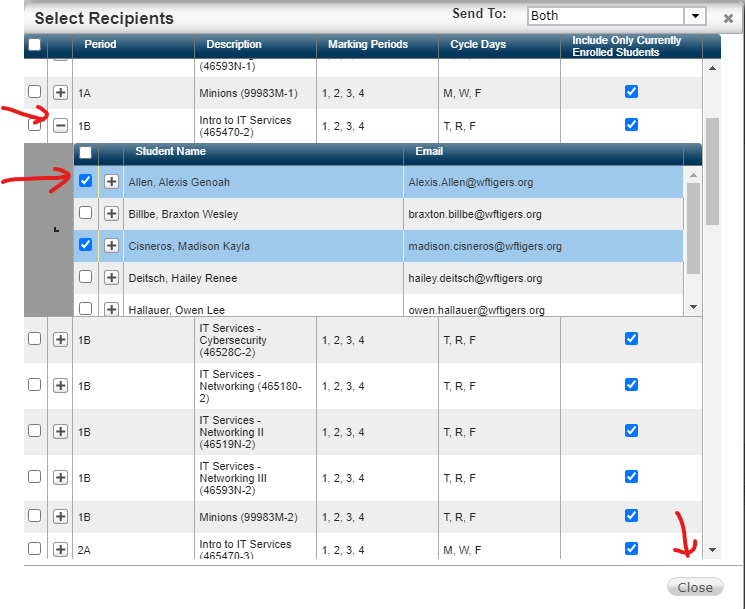Uncheck enrolled-only for Minions (99983M-1)
Screen dimensions: 745x609
[631, 91]
